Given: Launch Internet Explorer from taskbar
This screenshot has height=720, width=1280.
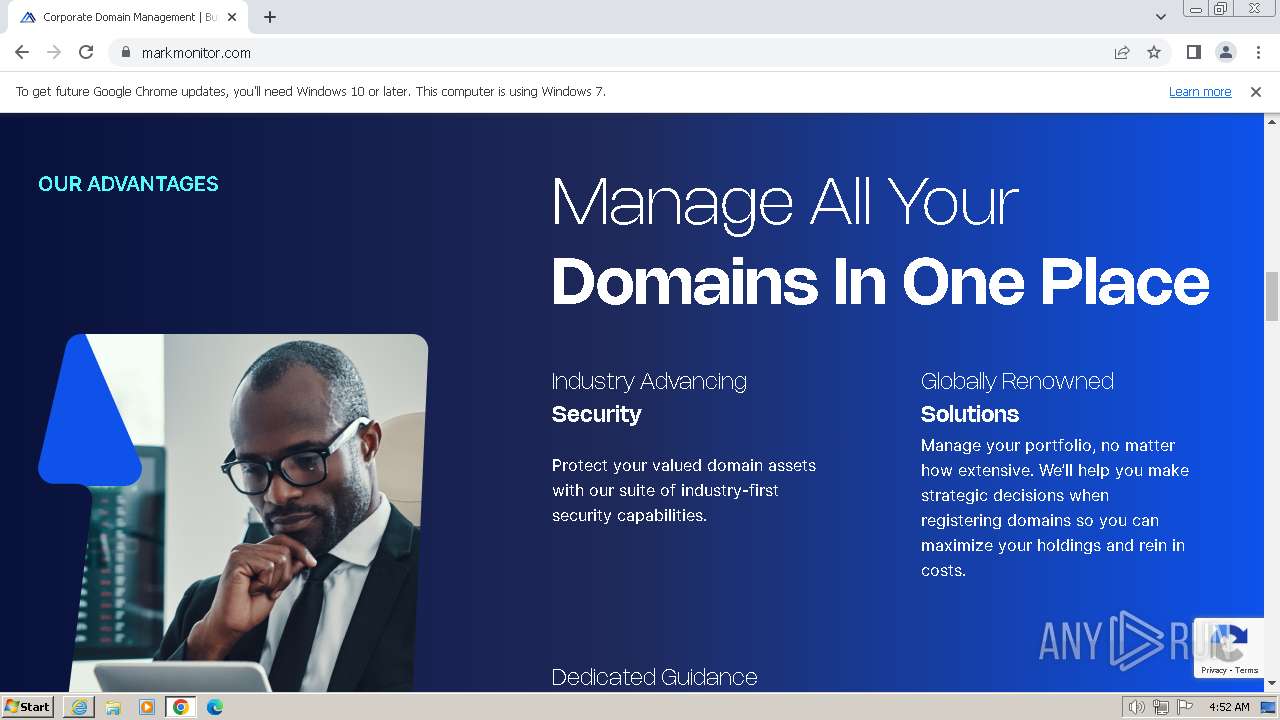Looking at the screenshot, I should click(x=79, y=707).
